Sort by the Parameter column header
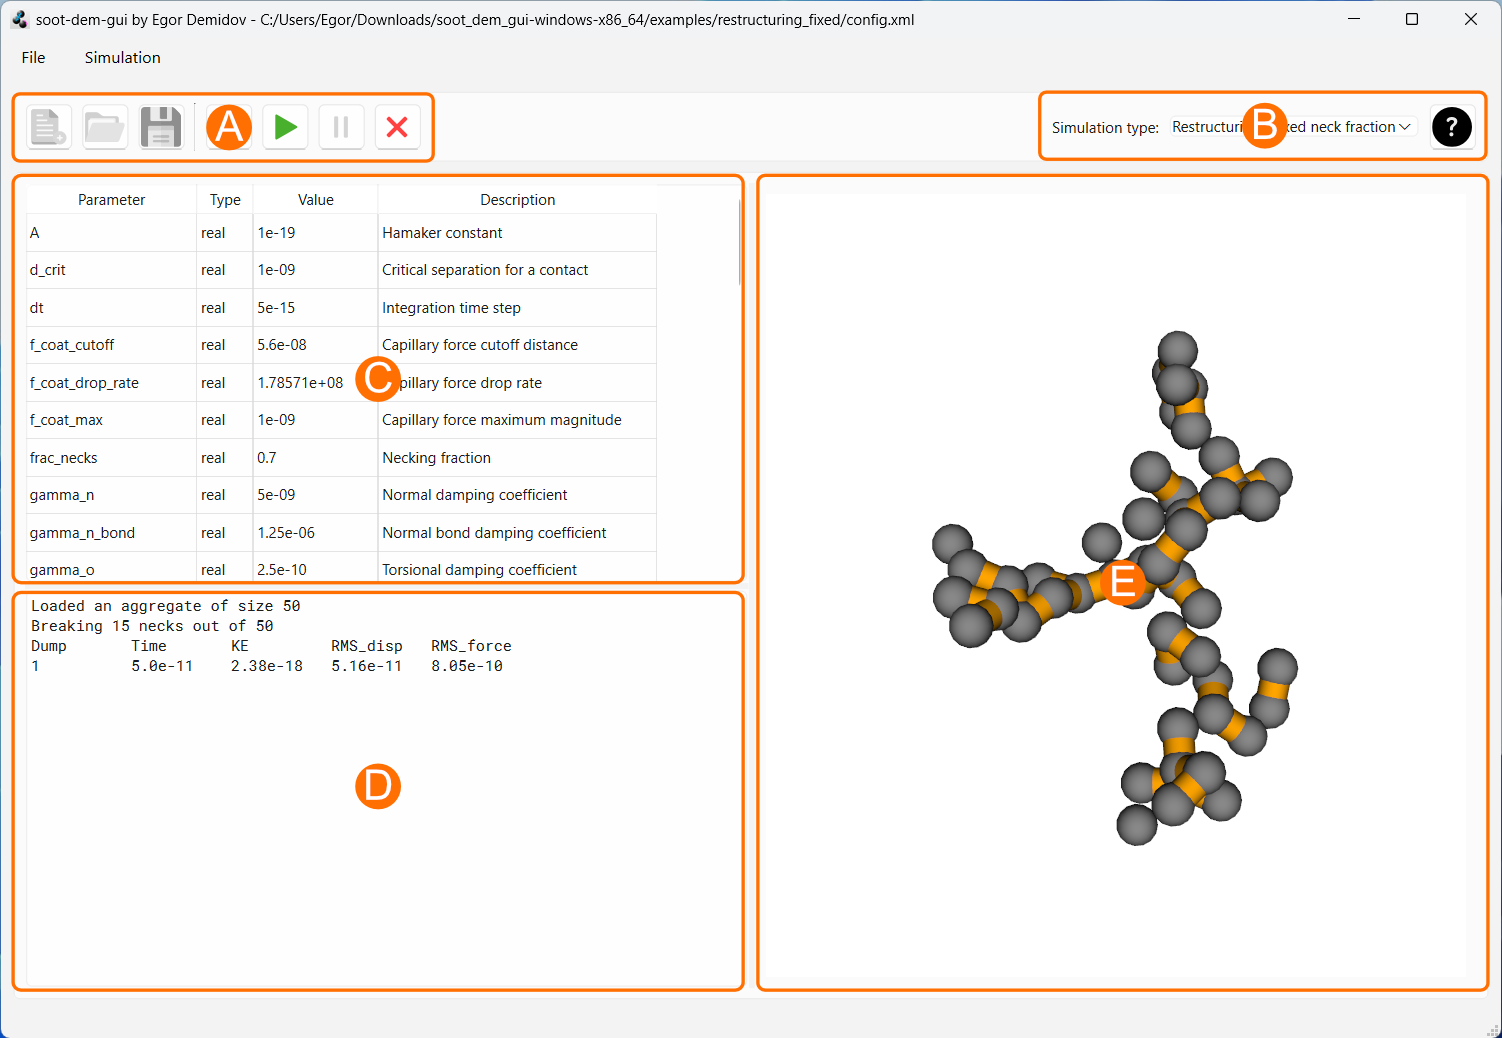This screenshot has width=1502, height=1038. pos(111,200)
